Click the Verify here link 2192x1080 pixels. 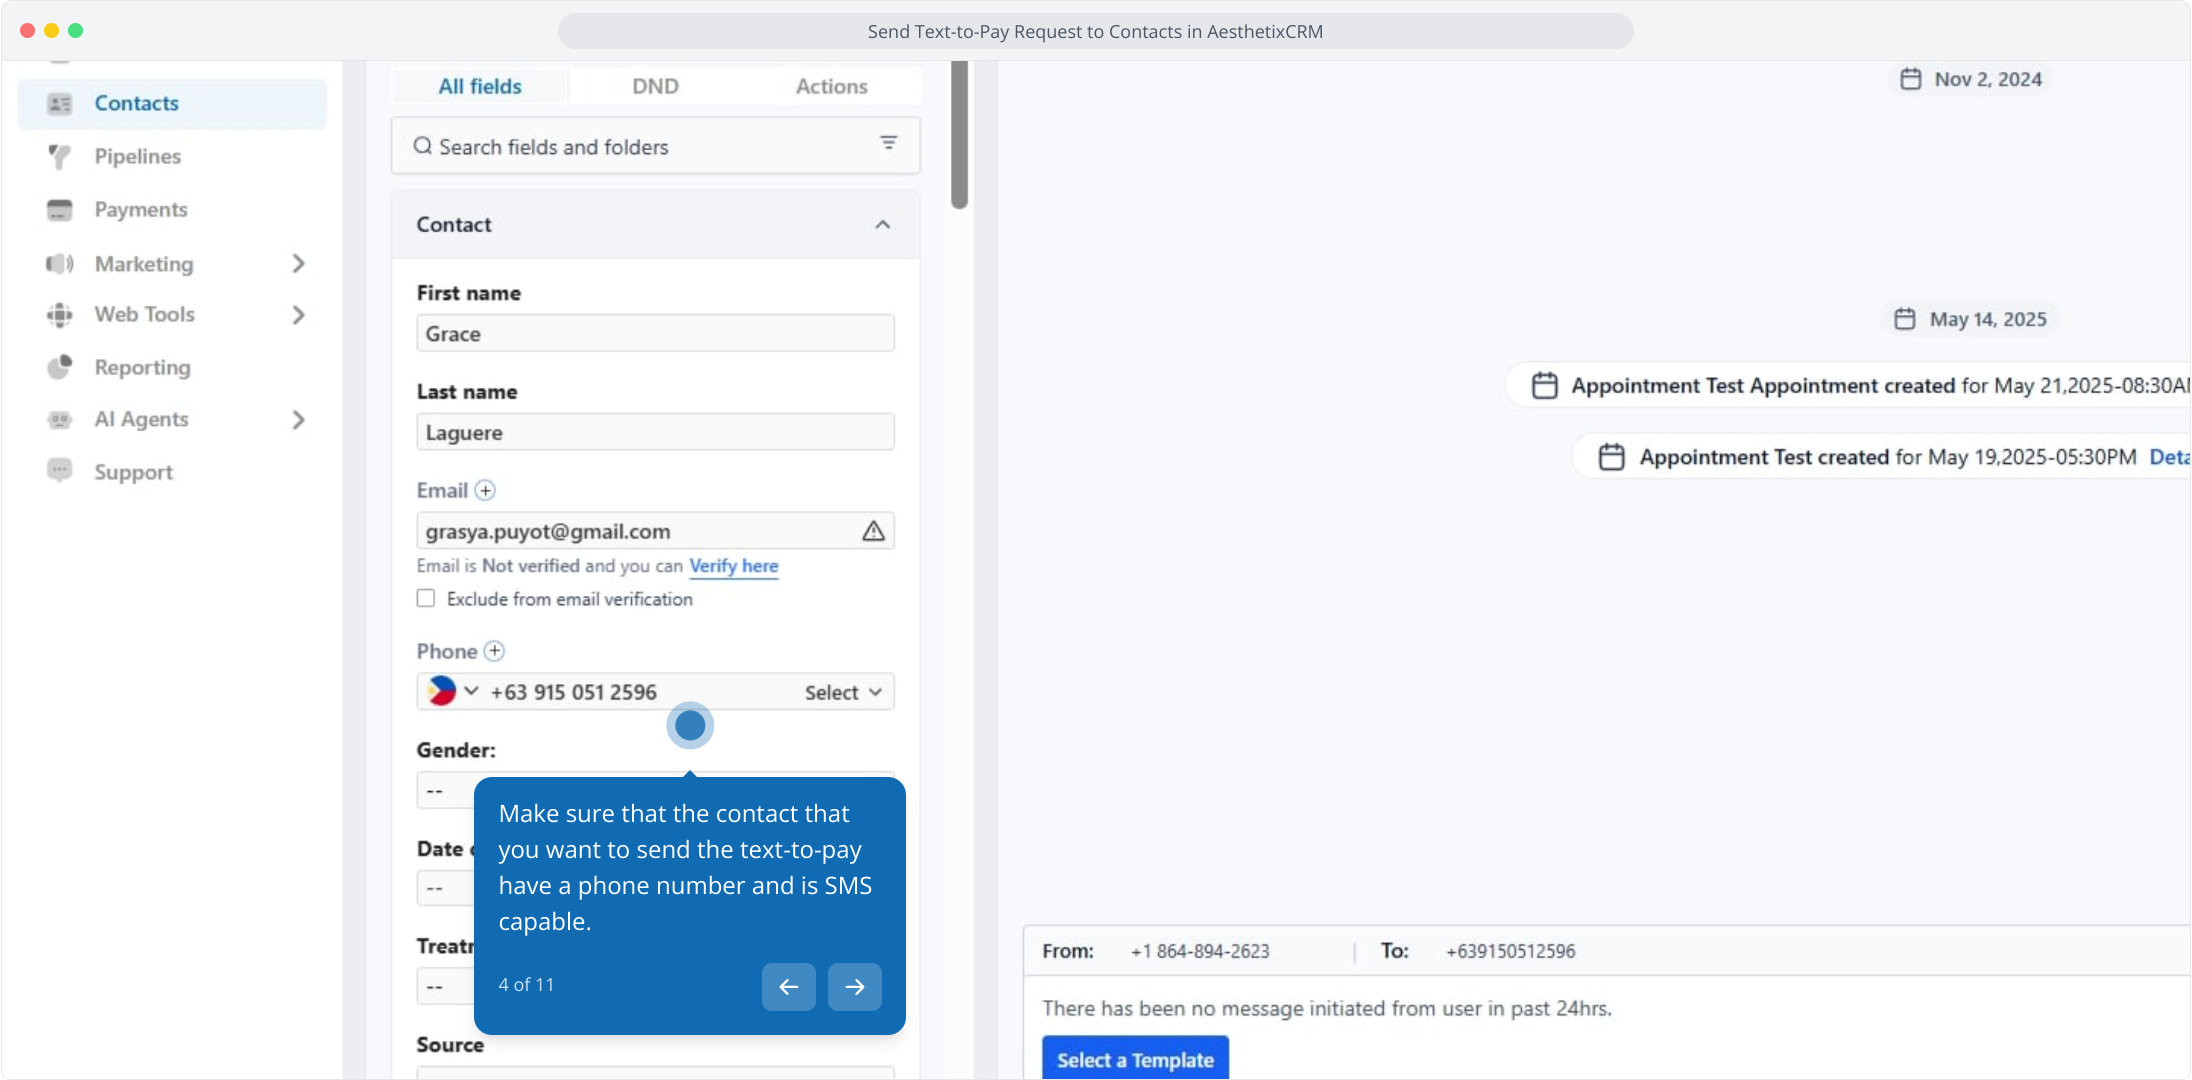click(x=733, y=566)
